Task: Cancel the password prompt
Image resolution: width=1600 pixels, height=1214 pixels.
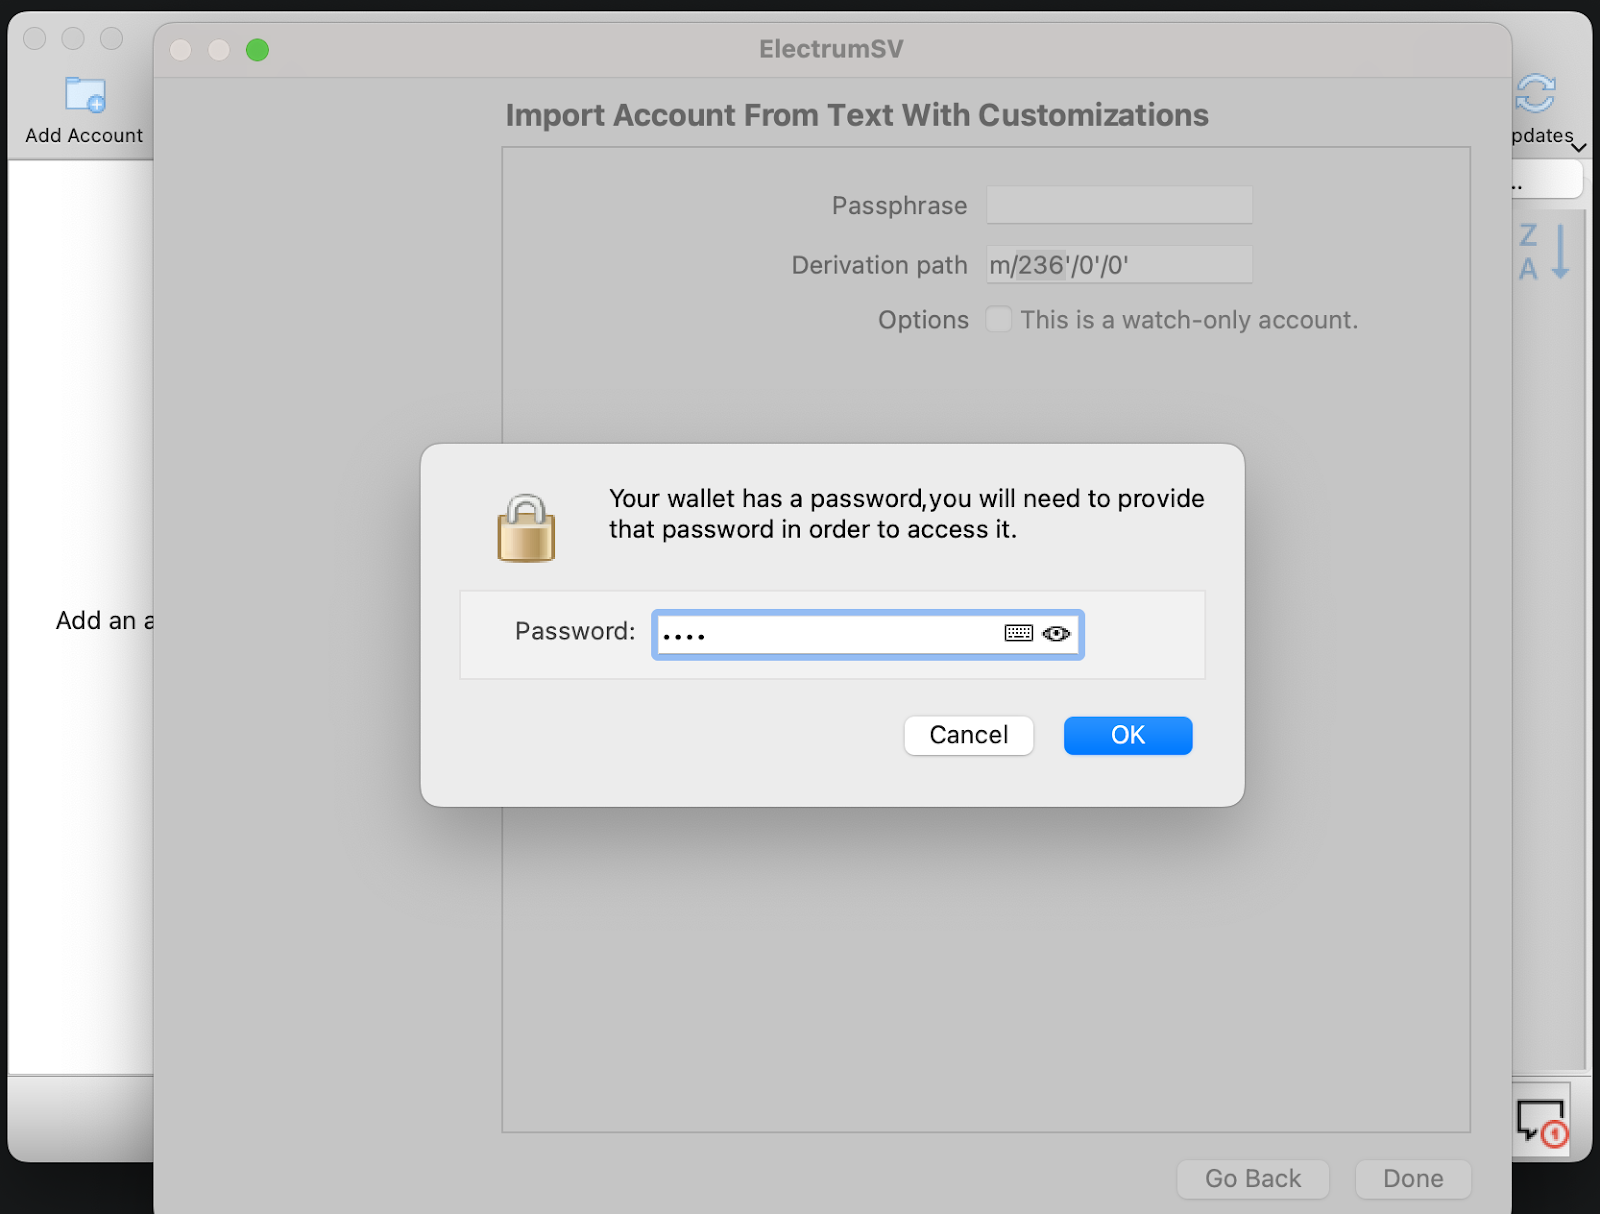Action: [968, 735]
